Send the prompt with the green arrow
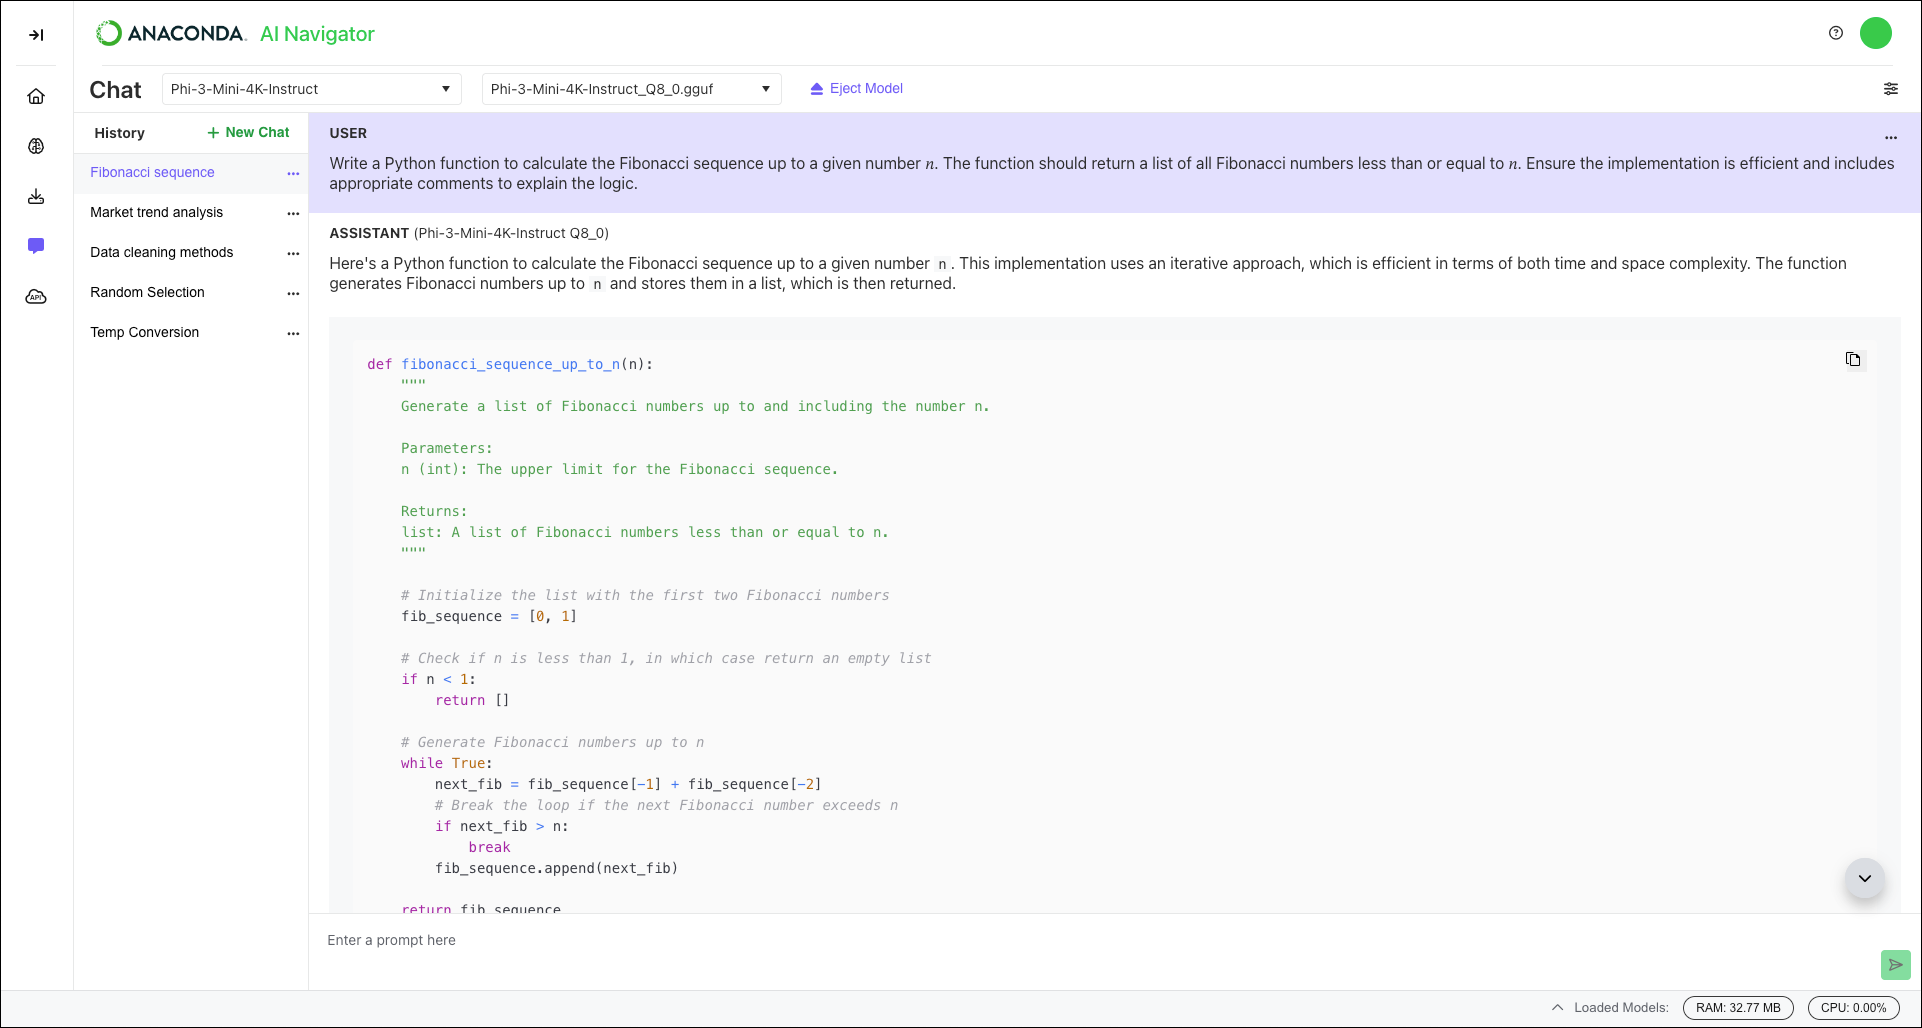This screenshot has width=1922, height=1028. (x=1896, y=965)
